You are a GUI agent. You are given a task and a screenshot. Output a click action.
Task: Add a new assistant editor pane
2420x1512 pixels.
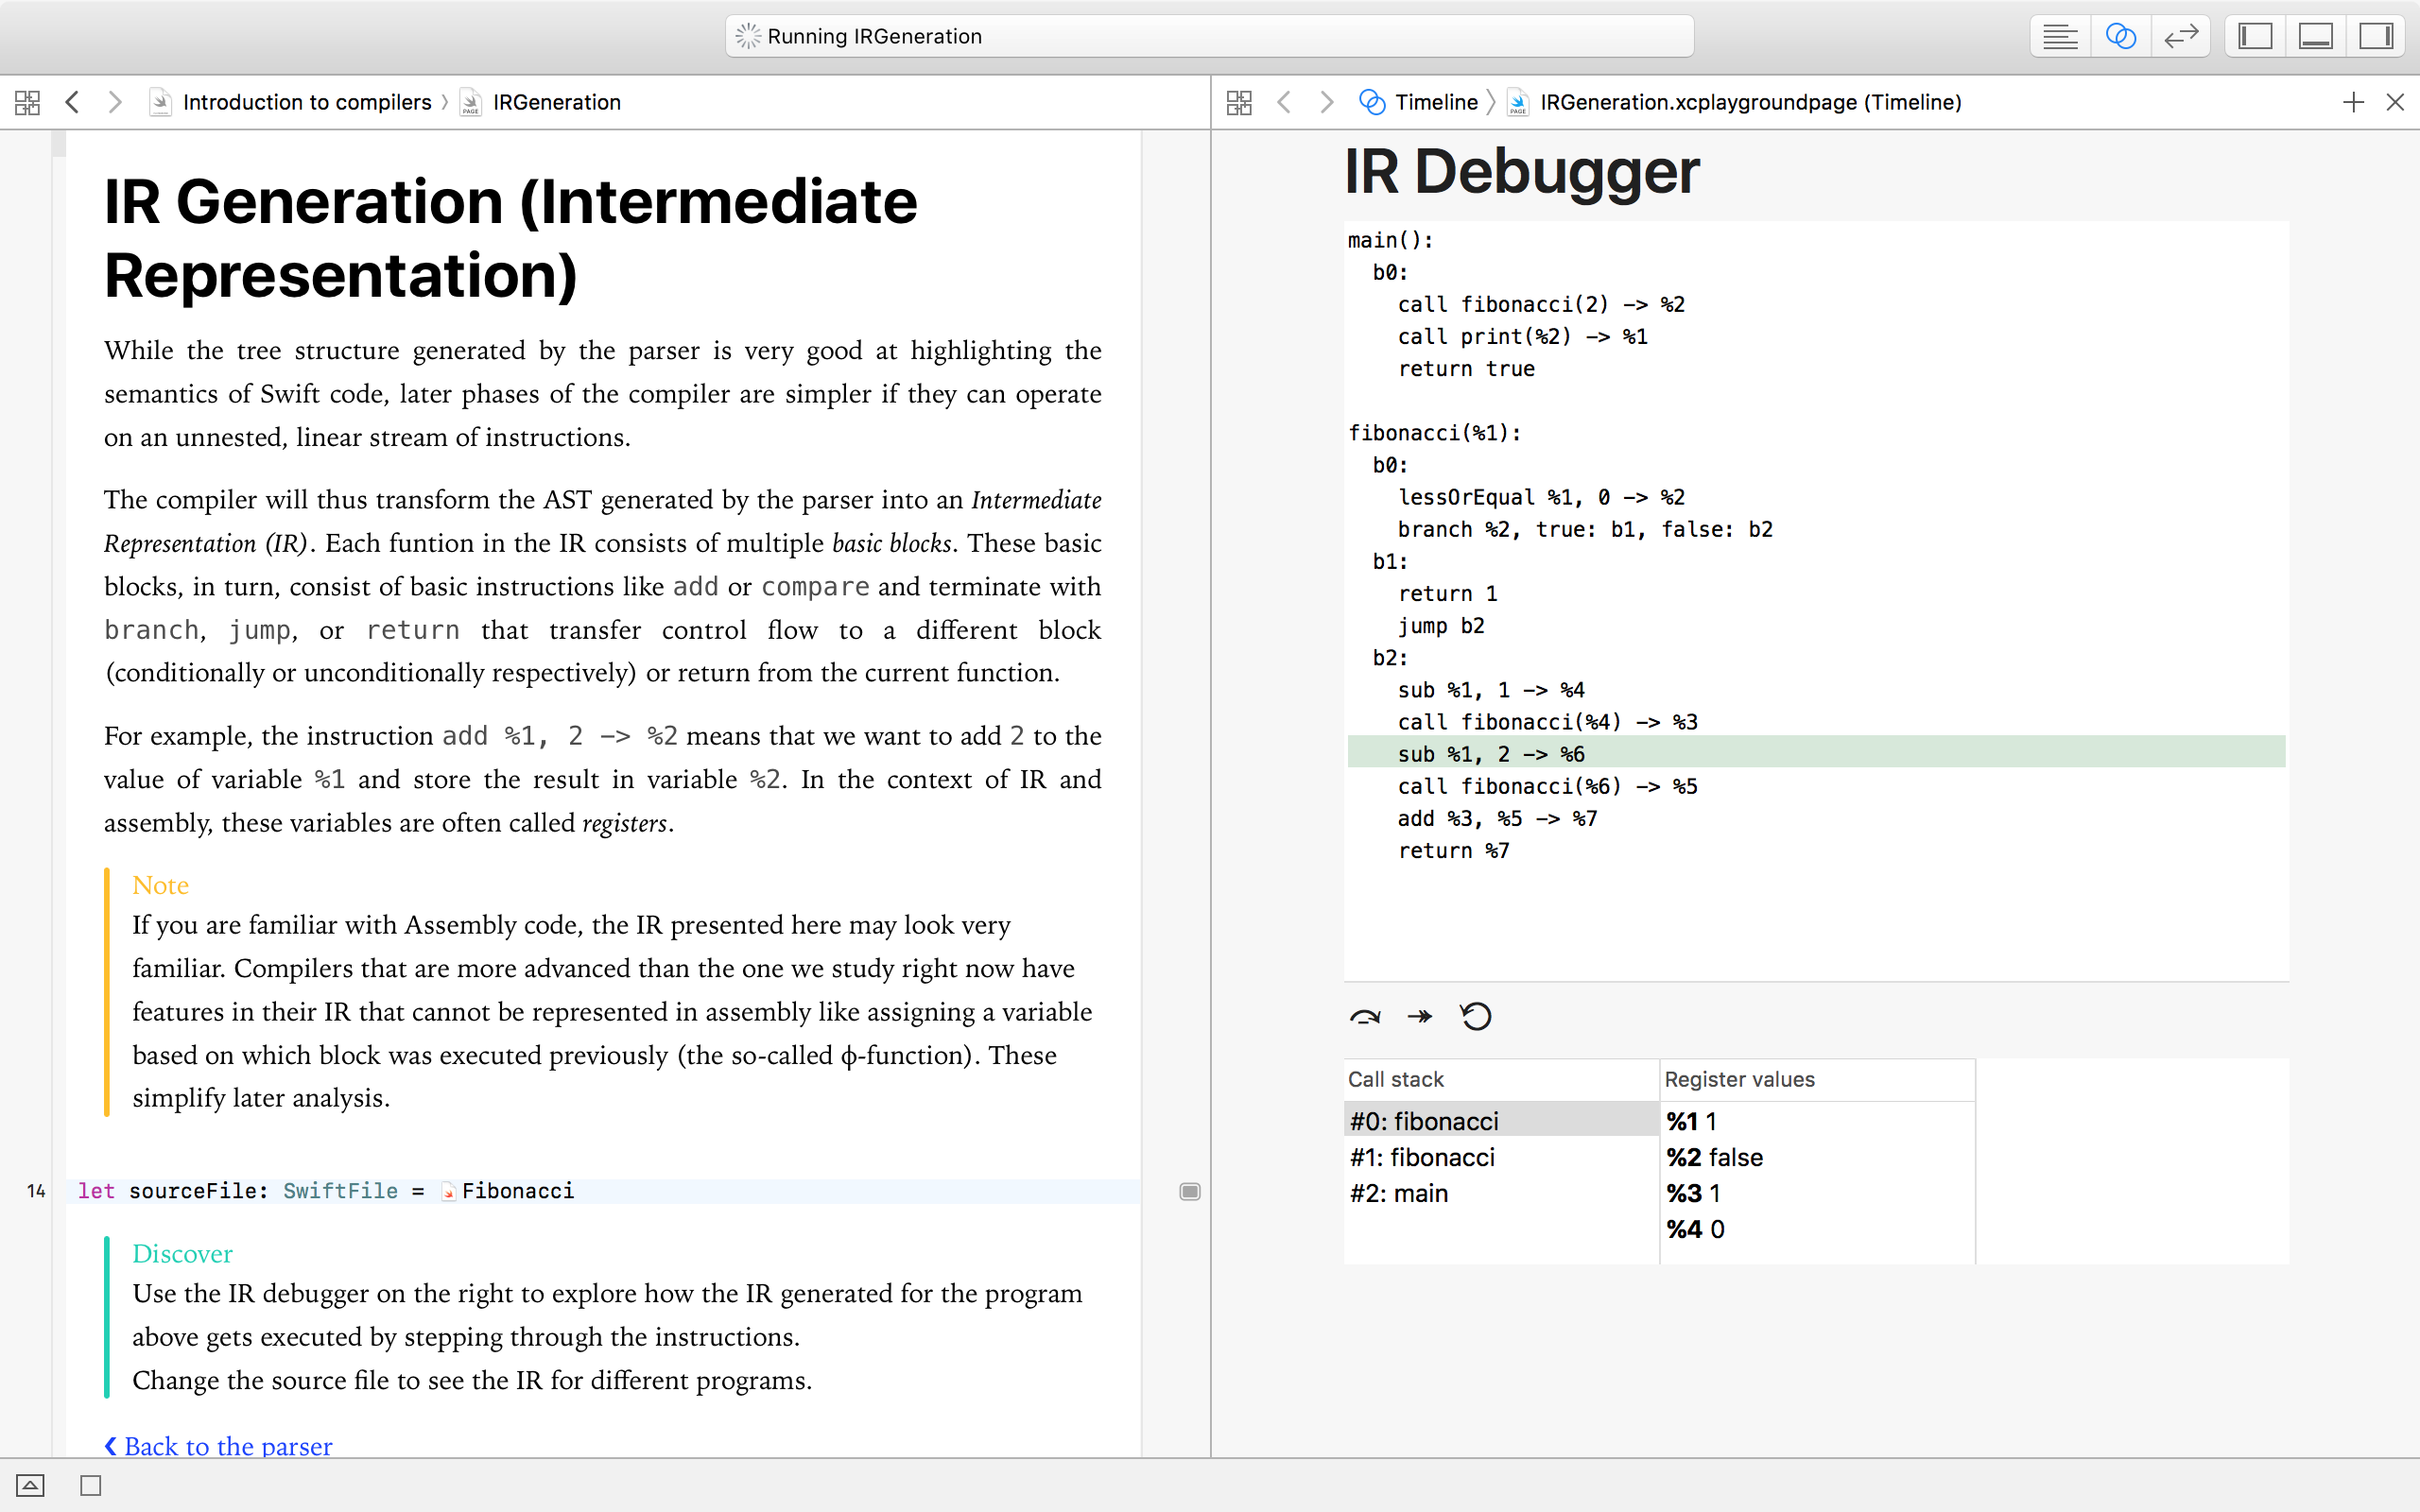pos(2353,102)
